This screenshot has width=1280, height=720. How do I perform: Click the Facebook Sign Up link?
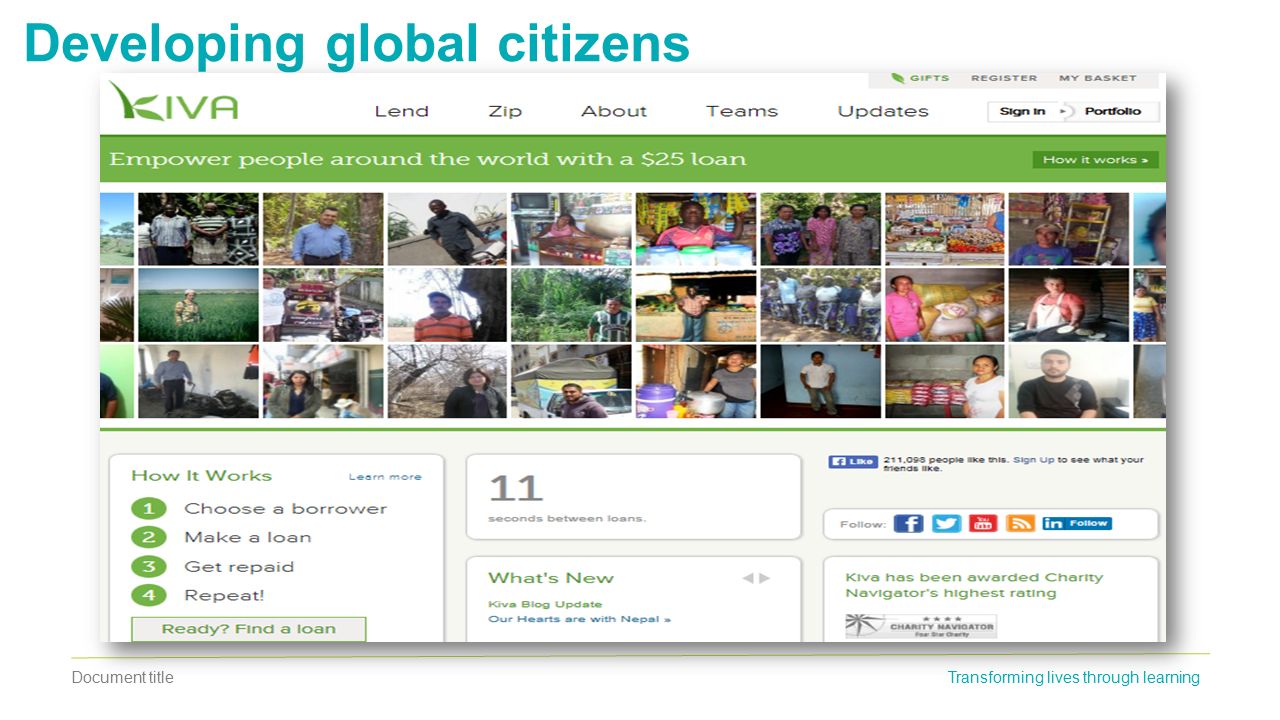tap(1034, 460)
